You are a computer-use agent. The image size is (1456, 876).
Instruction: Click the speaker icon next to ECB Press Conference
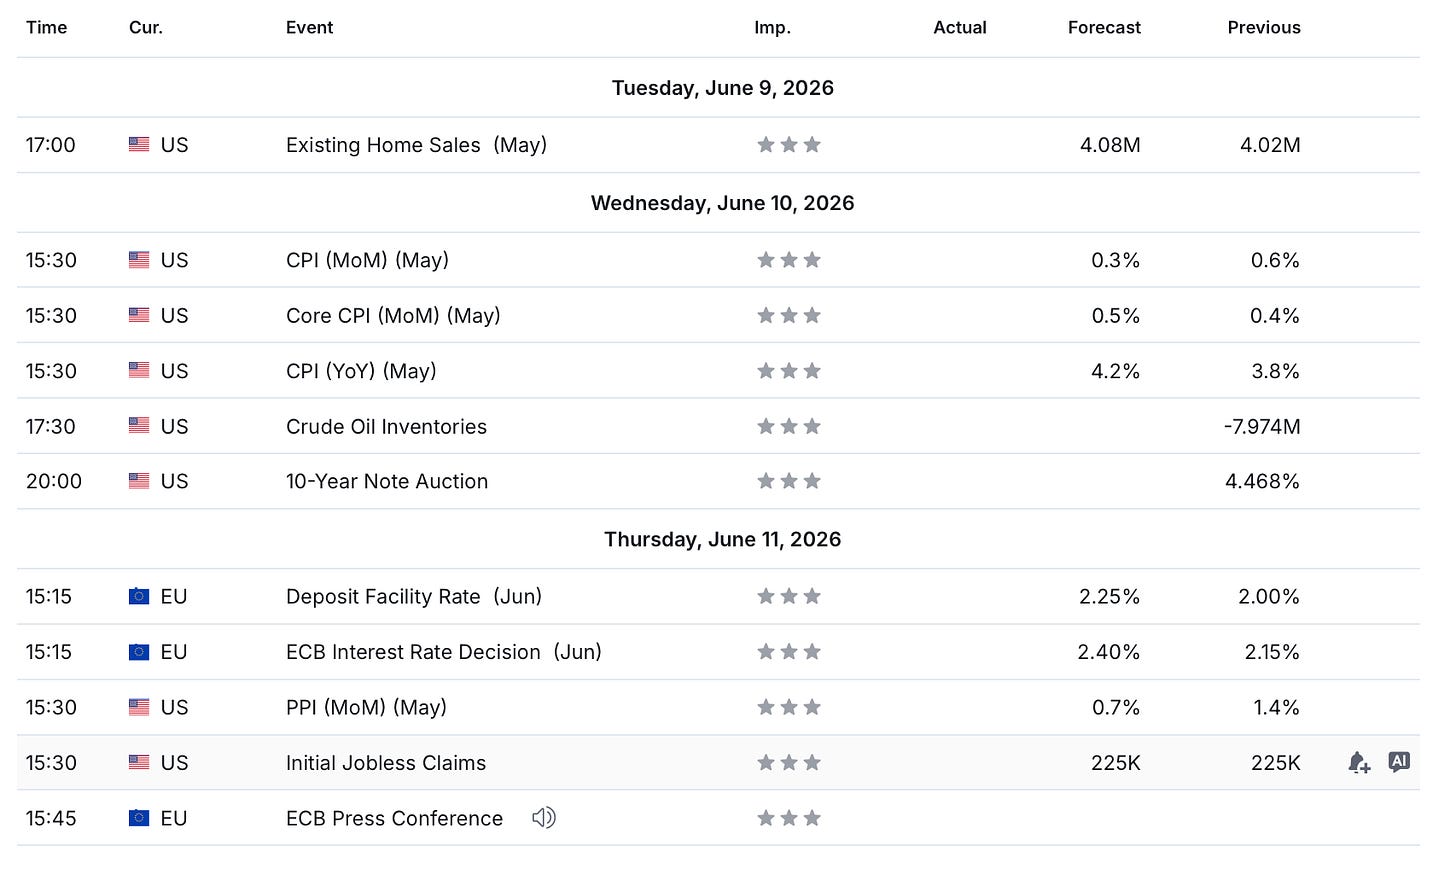click(543, 818)
